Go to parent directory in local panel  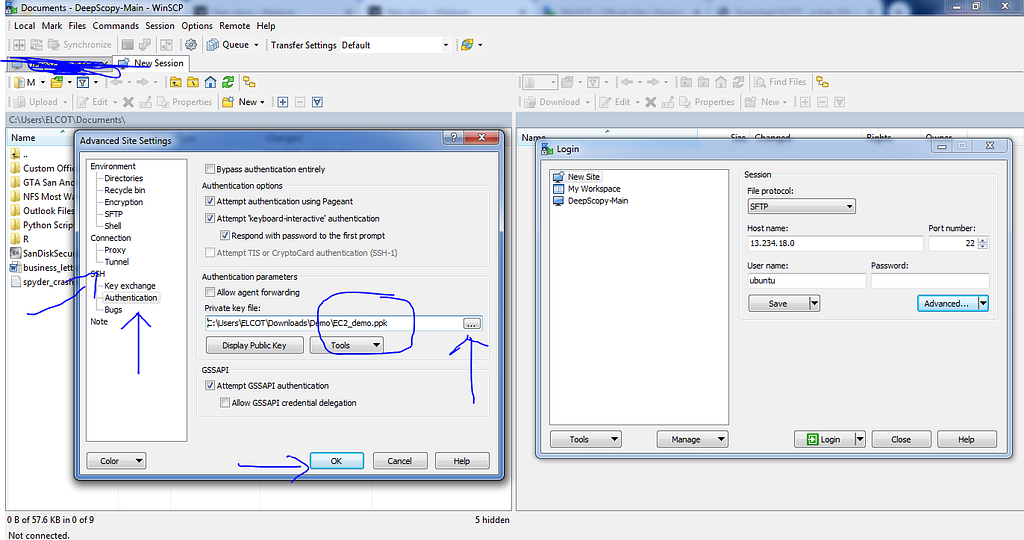(176, 82)
